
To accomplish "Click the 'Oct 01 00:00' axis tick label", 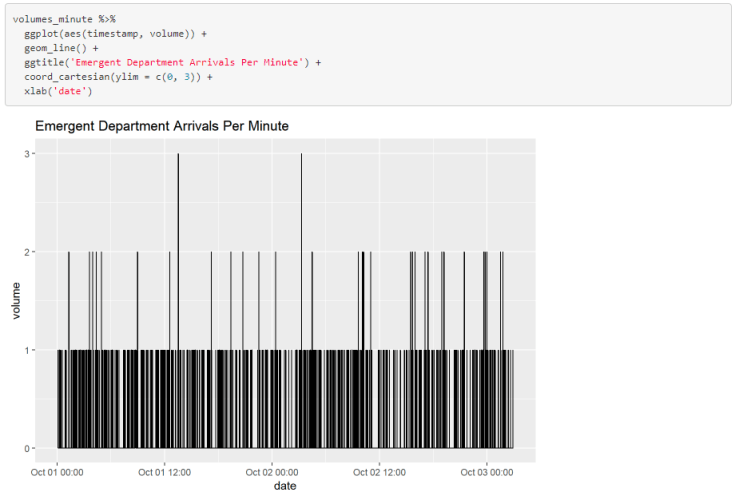I will 57,472.
